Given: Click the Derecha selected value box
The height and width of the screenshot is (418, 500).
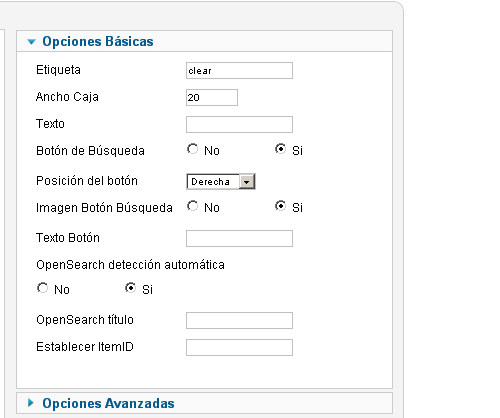Looking at the screenshot, I should [213, 182].
